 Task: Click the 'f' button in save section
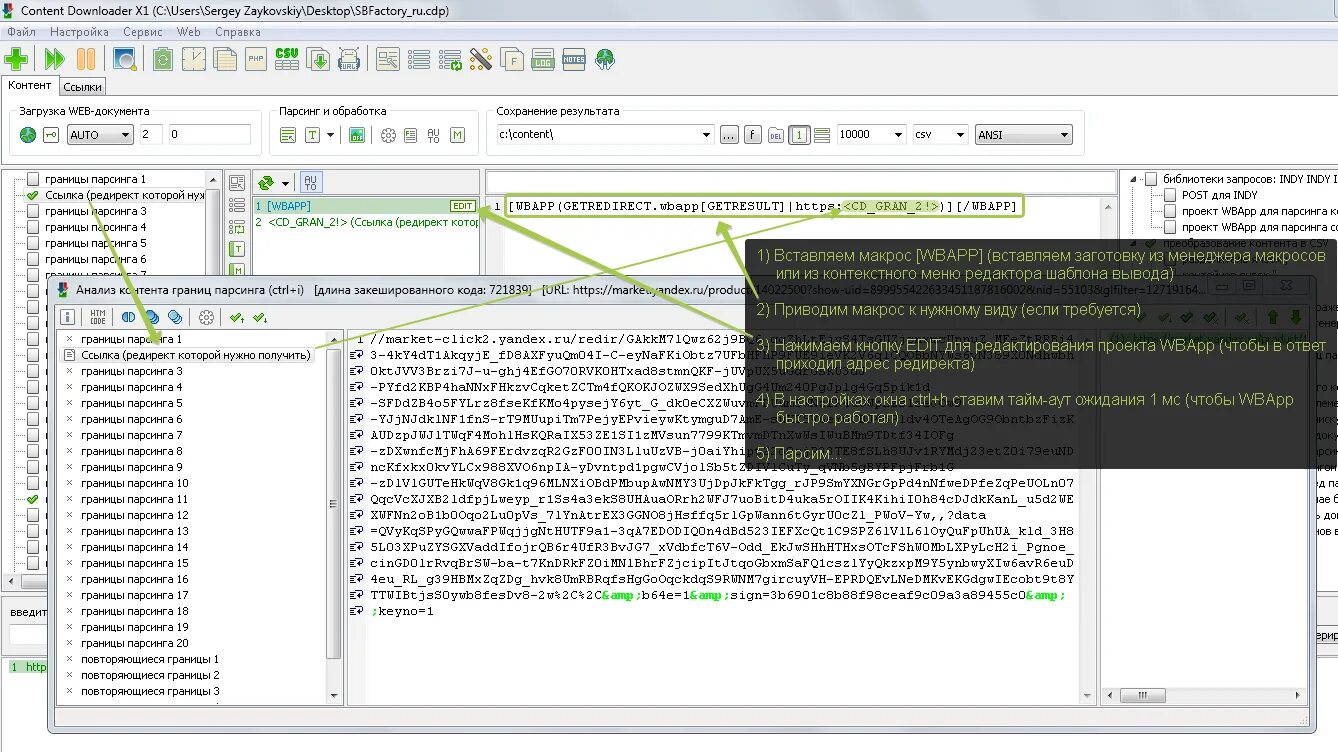[x=753, y=135]
